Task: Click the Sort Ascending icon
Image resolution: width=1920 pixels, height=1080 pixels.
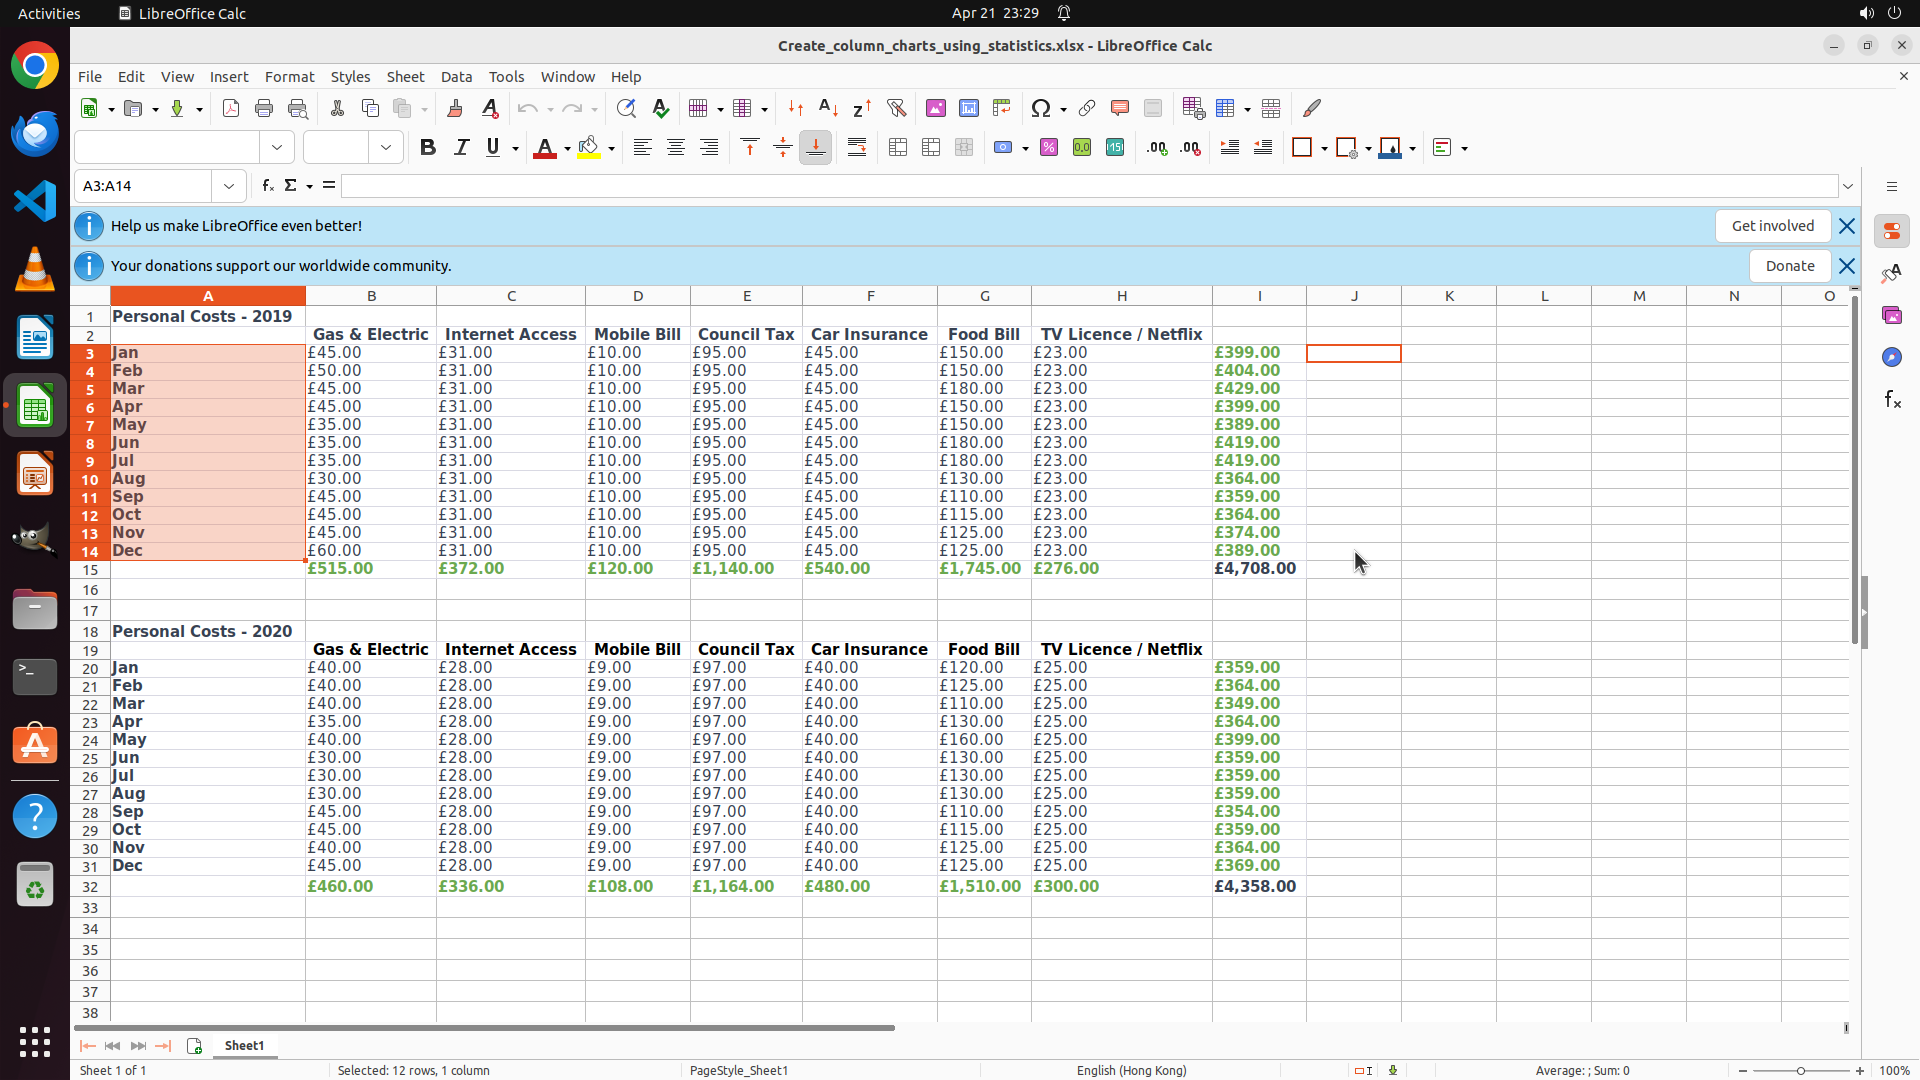Action: coord(828,108)
